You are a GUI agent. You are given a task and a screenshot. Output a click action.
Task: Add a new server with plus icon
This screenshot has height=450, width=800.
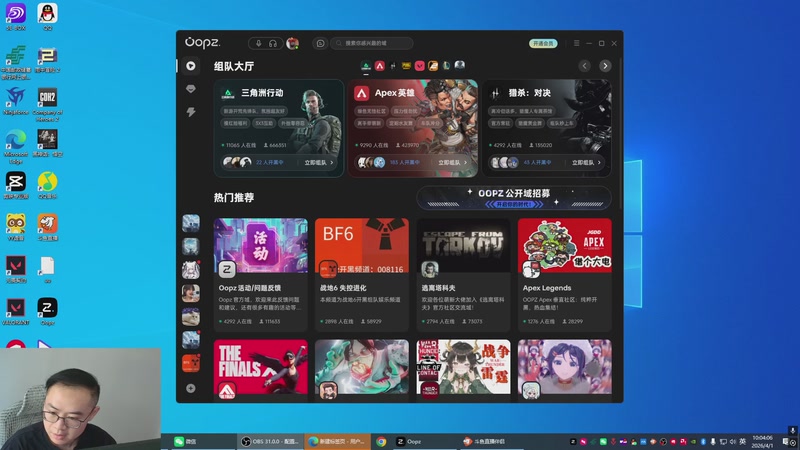[191, 388]
